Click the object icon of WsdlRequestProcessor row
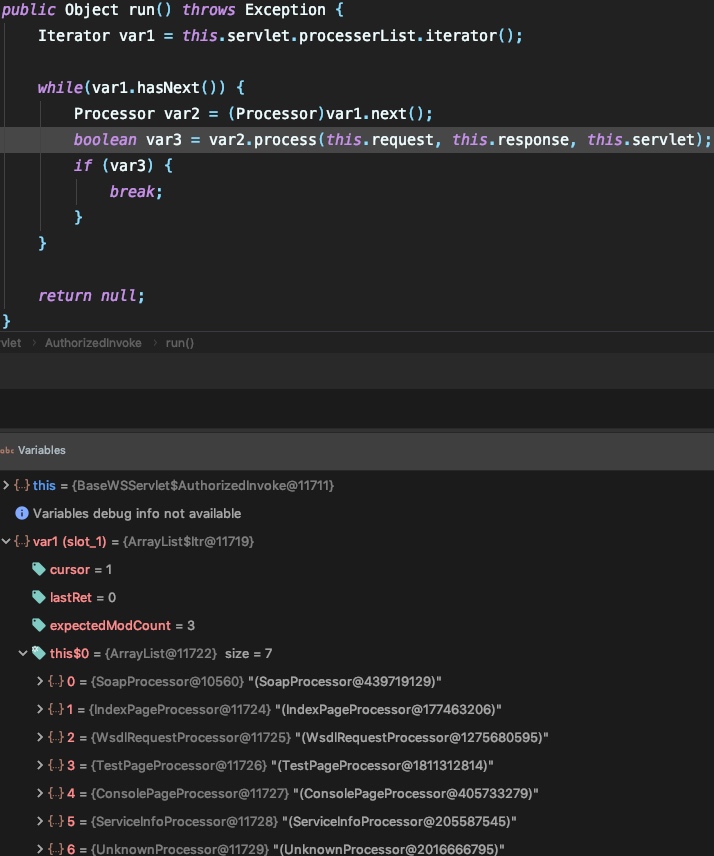The height and width of the screenshot is (856, 714). (56, 737)
